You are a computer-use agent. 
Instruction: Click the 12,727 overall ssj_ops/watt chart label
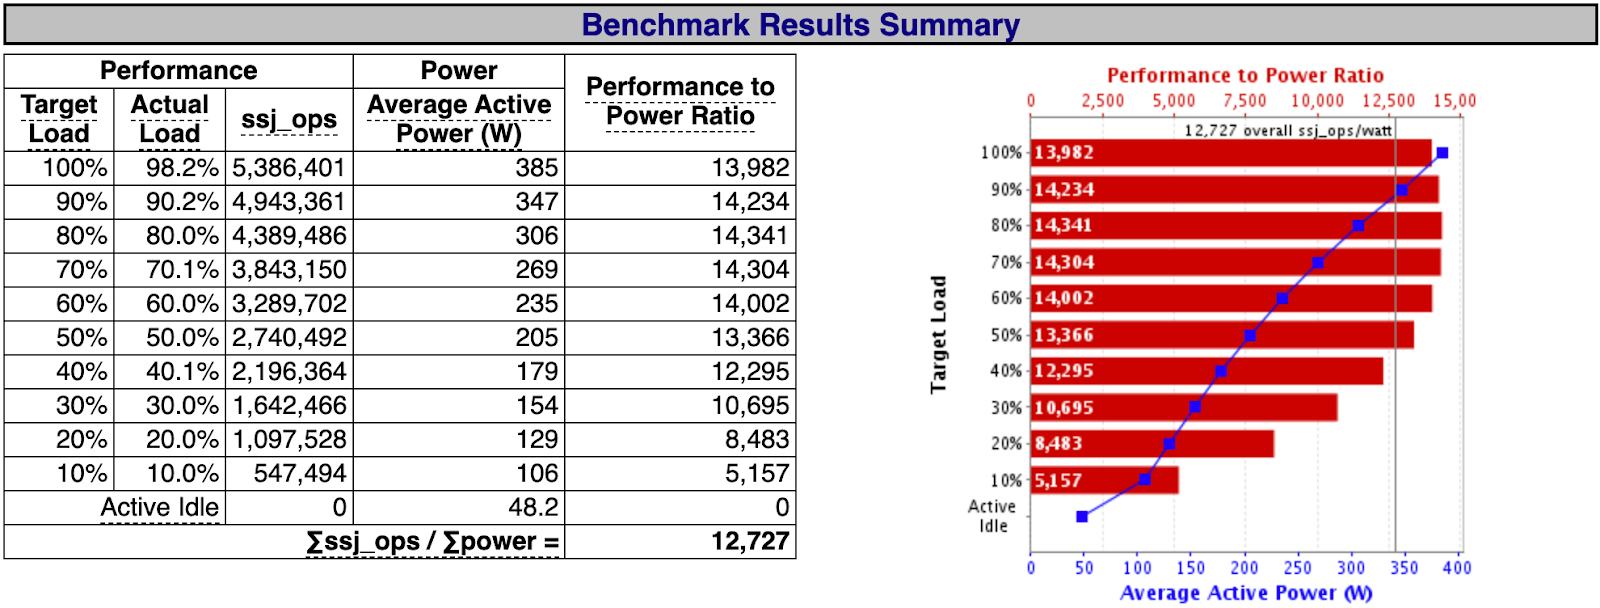point(1288,130)
